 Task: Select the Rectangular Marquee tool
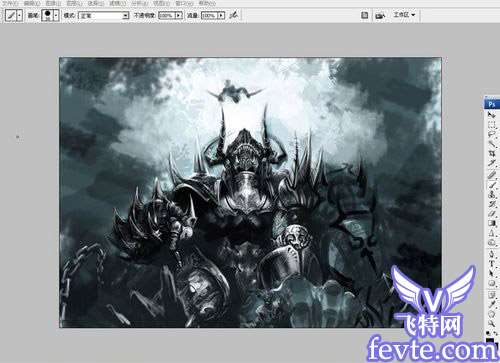coord(492,125)
